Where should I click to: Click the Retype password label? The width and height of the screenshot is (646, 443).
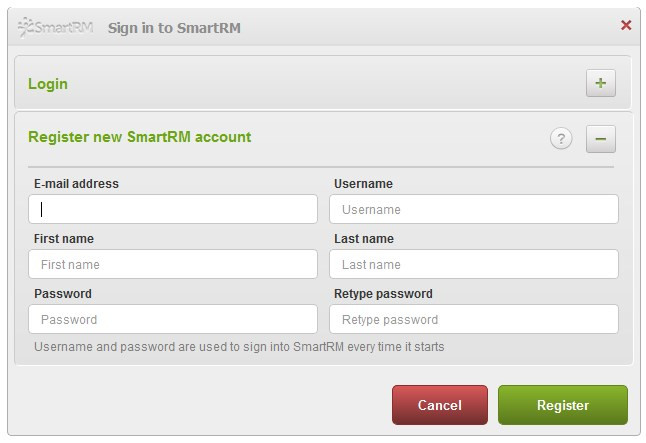[383, 294]
